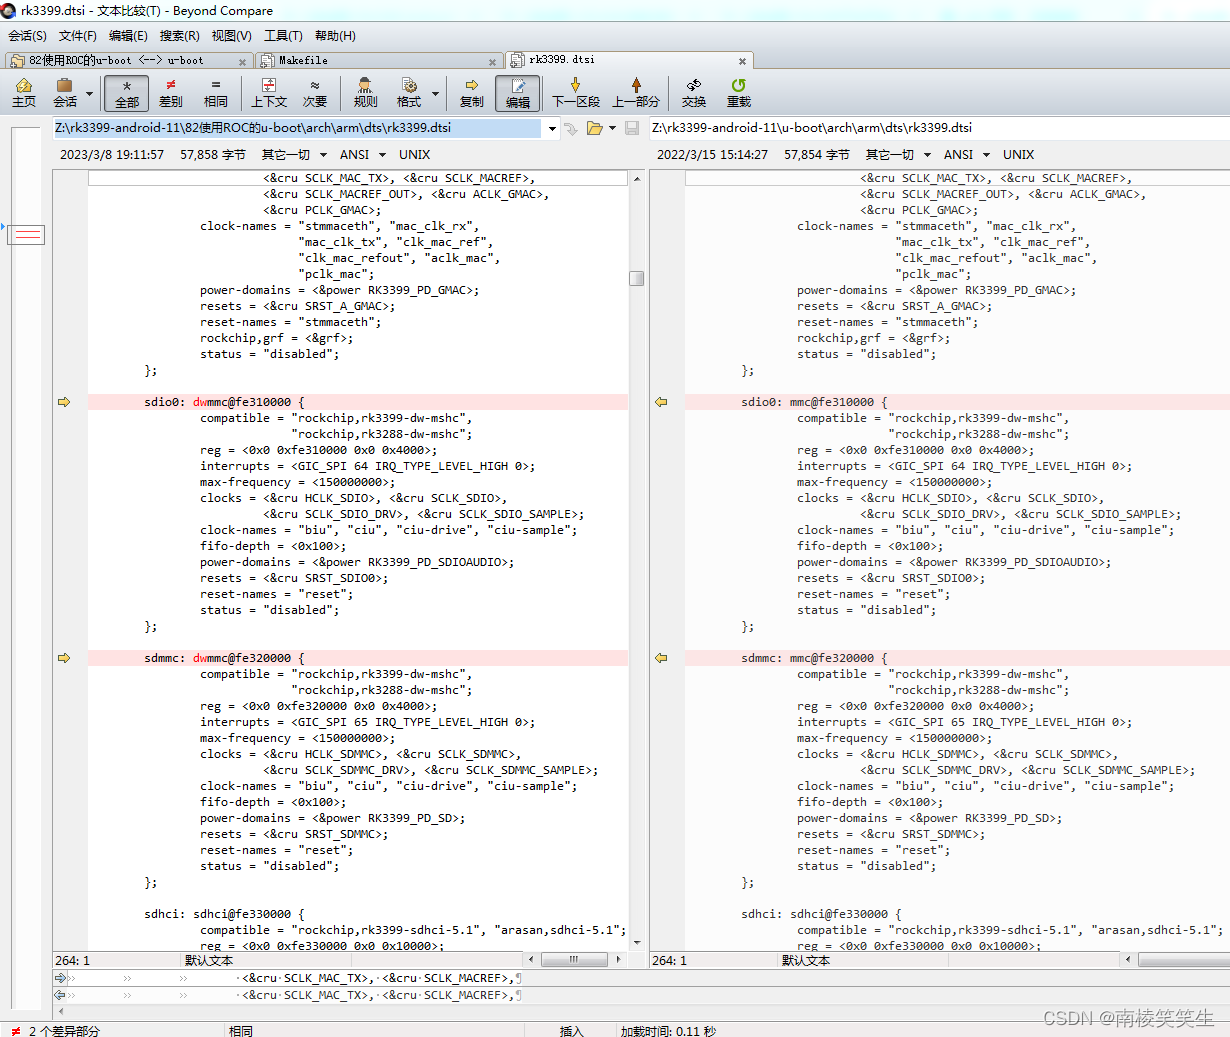Click left pane horizontal scrollbar thumb

tap(574, 959)
